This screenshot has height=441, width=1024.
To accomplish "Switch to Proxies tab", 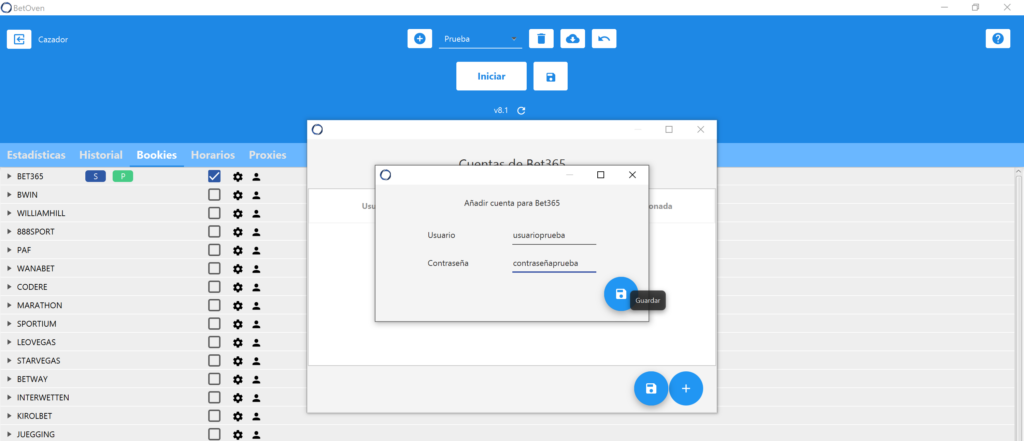I will [x=267, y=155].
